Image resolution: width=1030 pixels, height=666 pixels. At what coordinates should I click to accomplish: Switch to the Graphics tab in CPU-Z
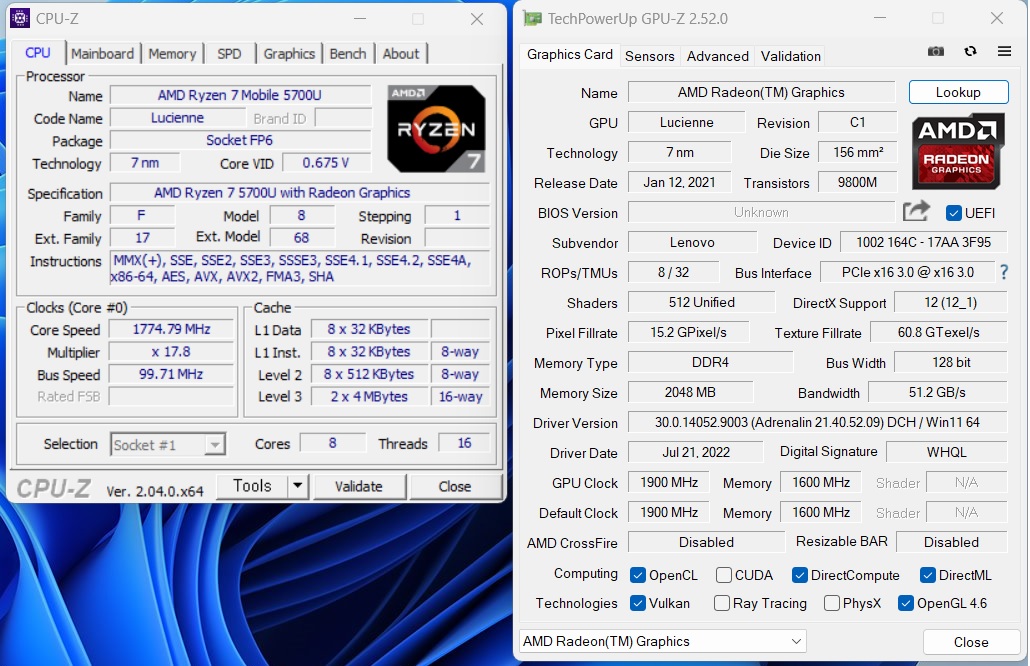tap(289, 54)
